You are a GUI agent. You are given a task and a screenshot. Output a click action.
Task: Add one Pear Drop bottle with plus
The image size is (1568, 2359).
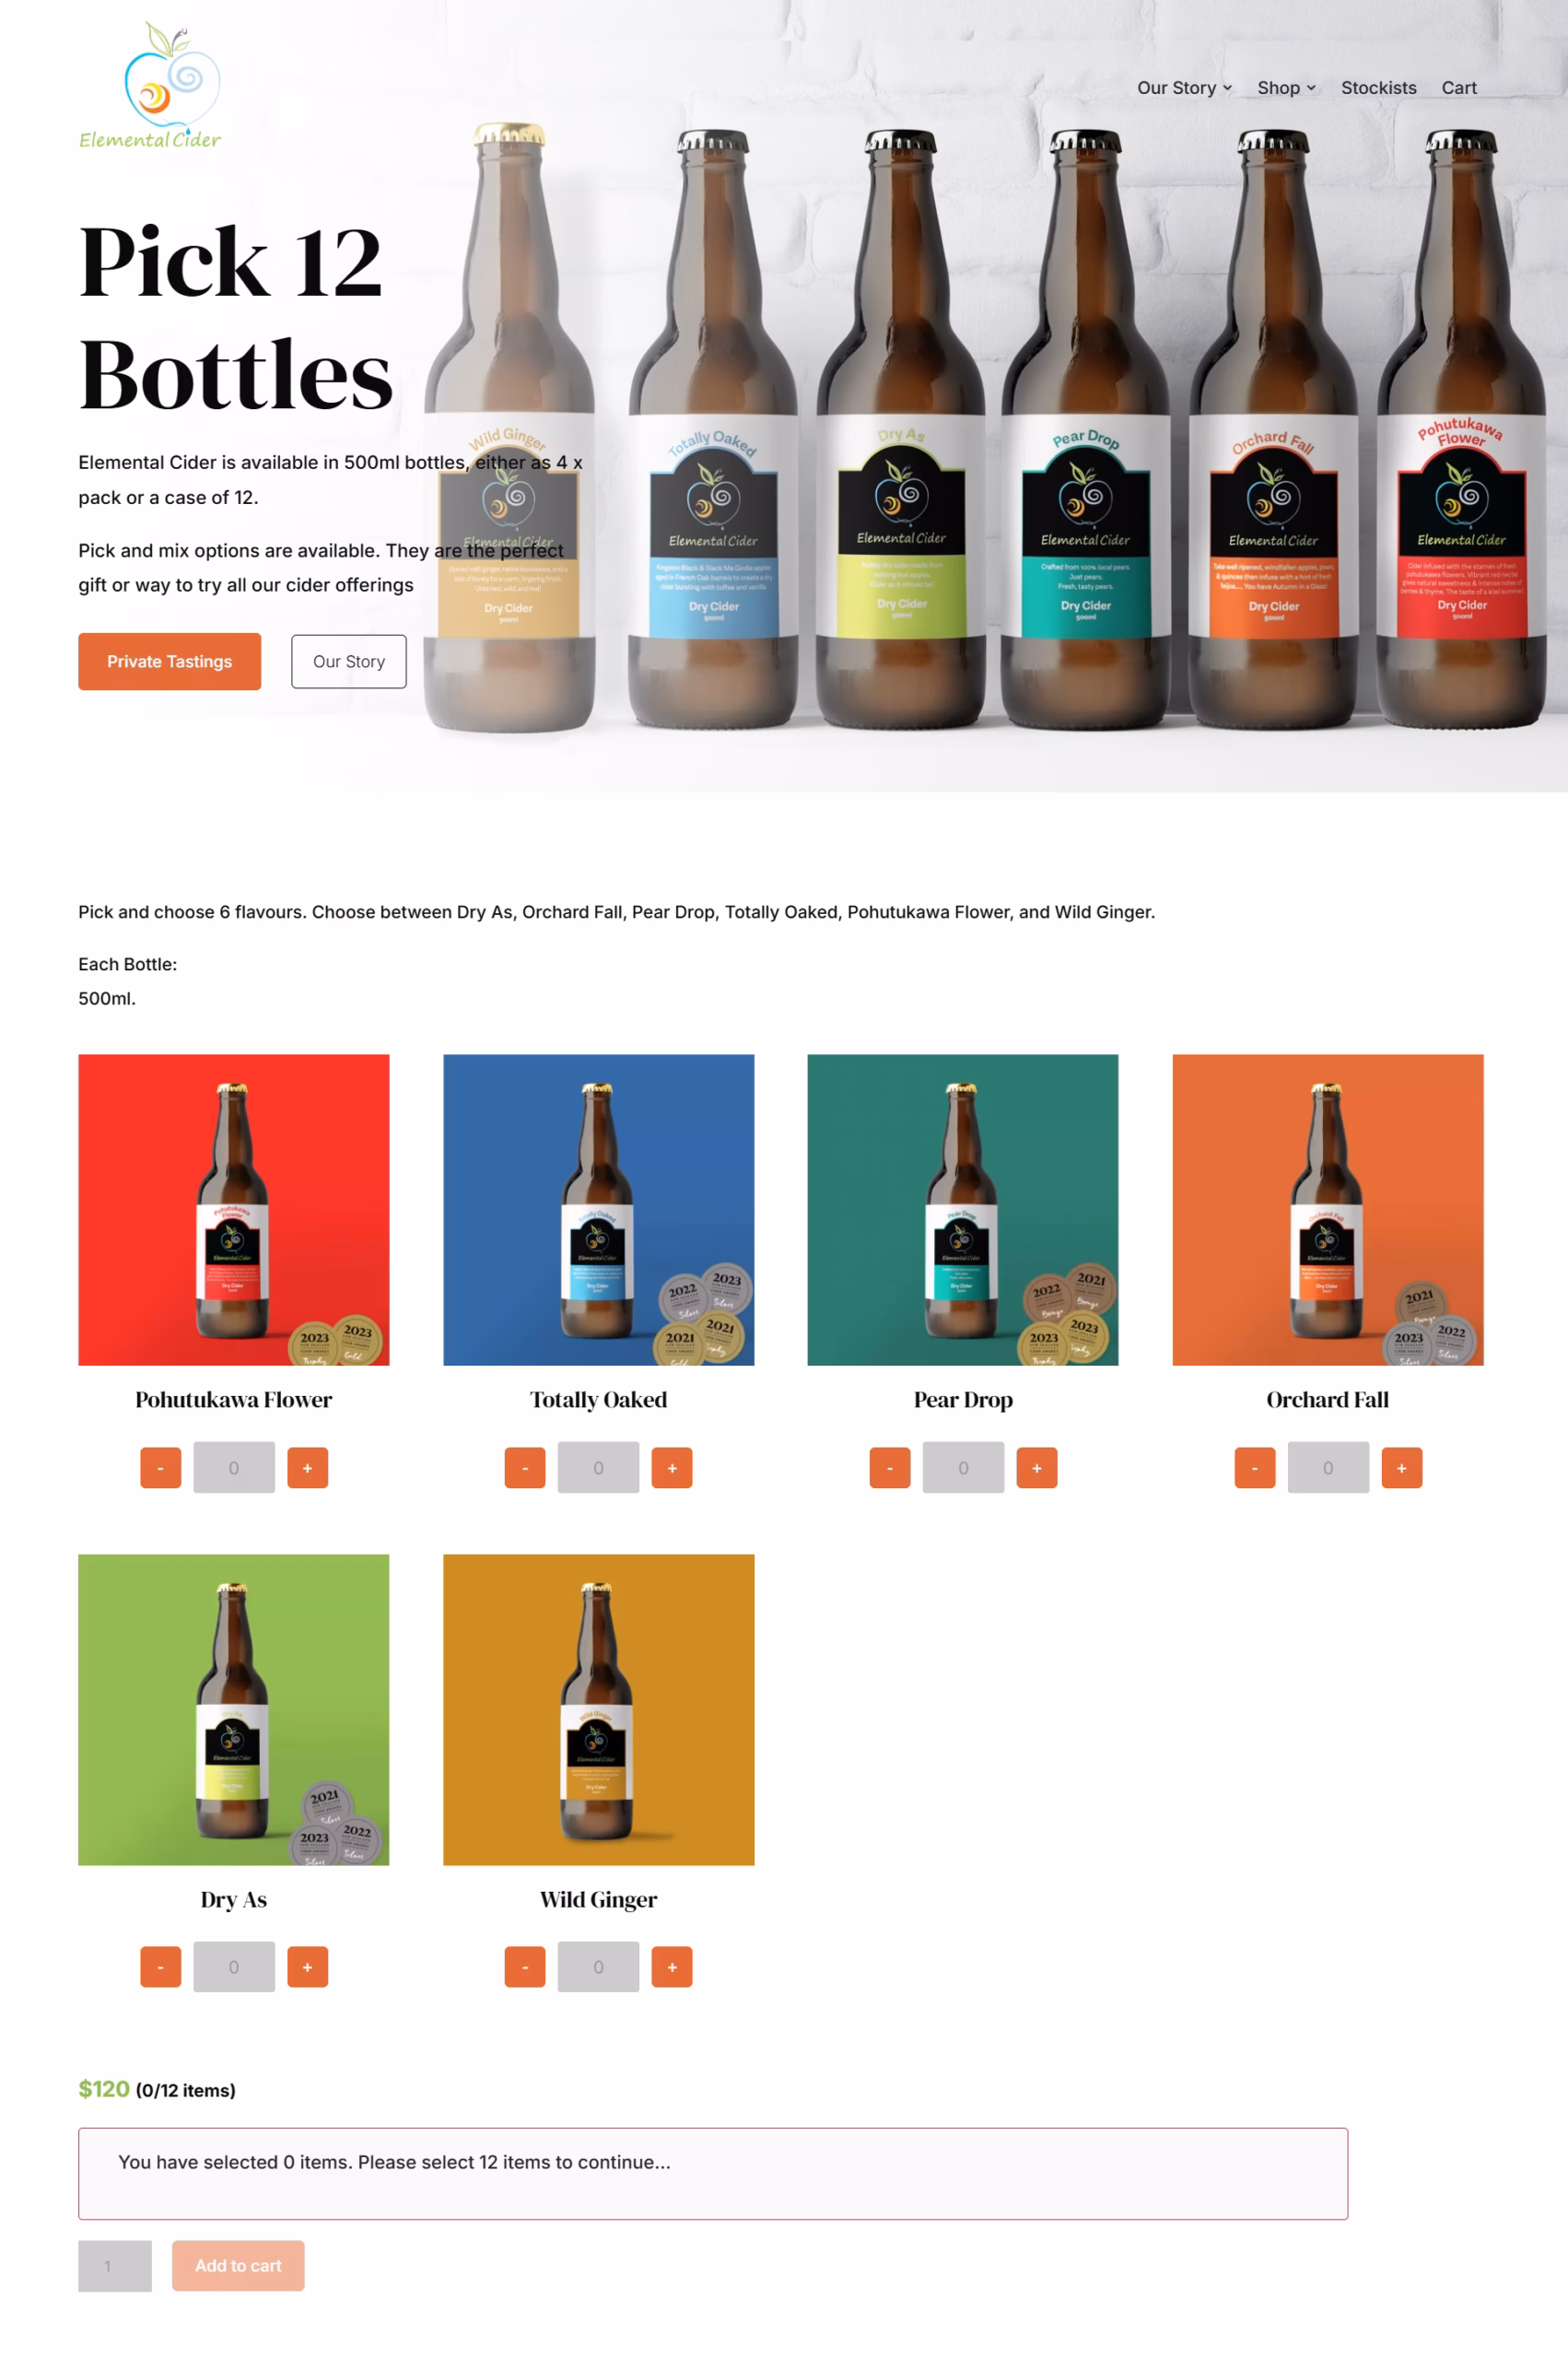pos(1036,1467)
